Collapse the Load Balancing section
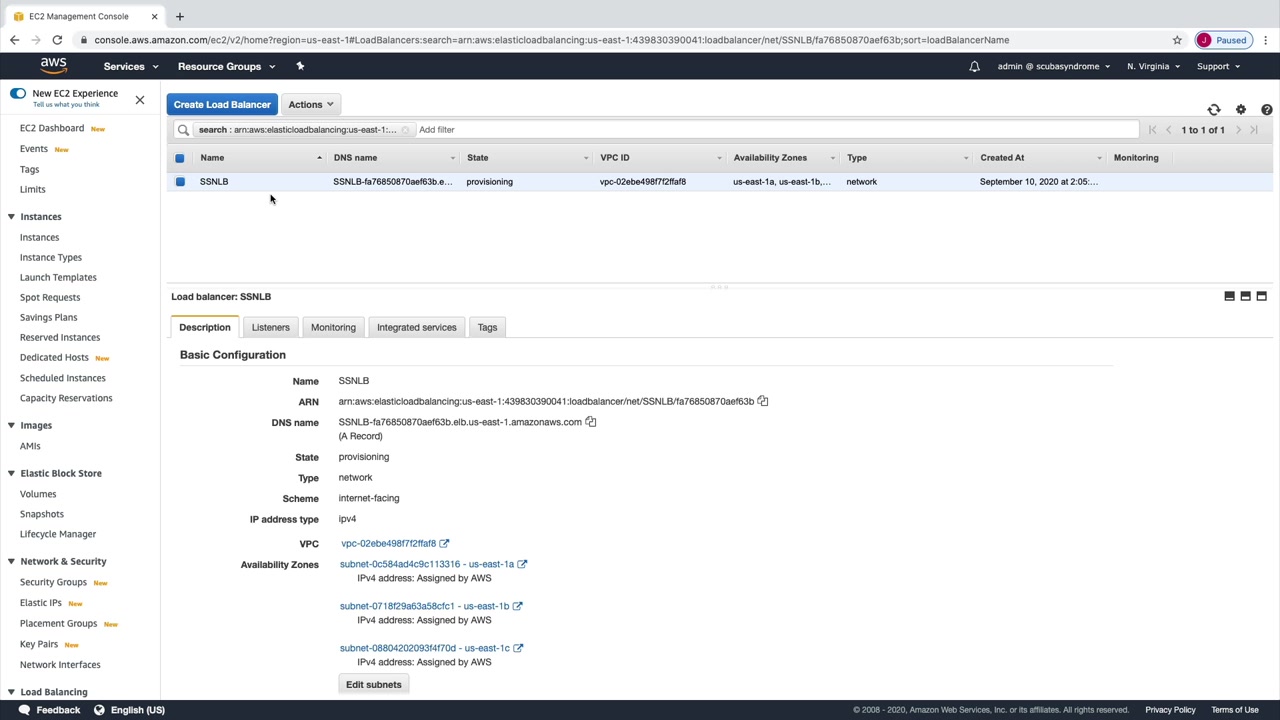Image resolution: width=1280 pixels, height=720 pixels. click(11, 692)
